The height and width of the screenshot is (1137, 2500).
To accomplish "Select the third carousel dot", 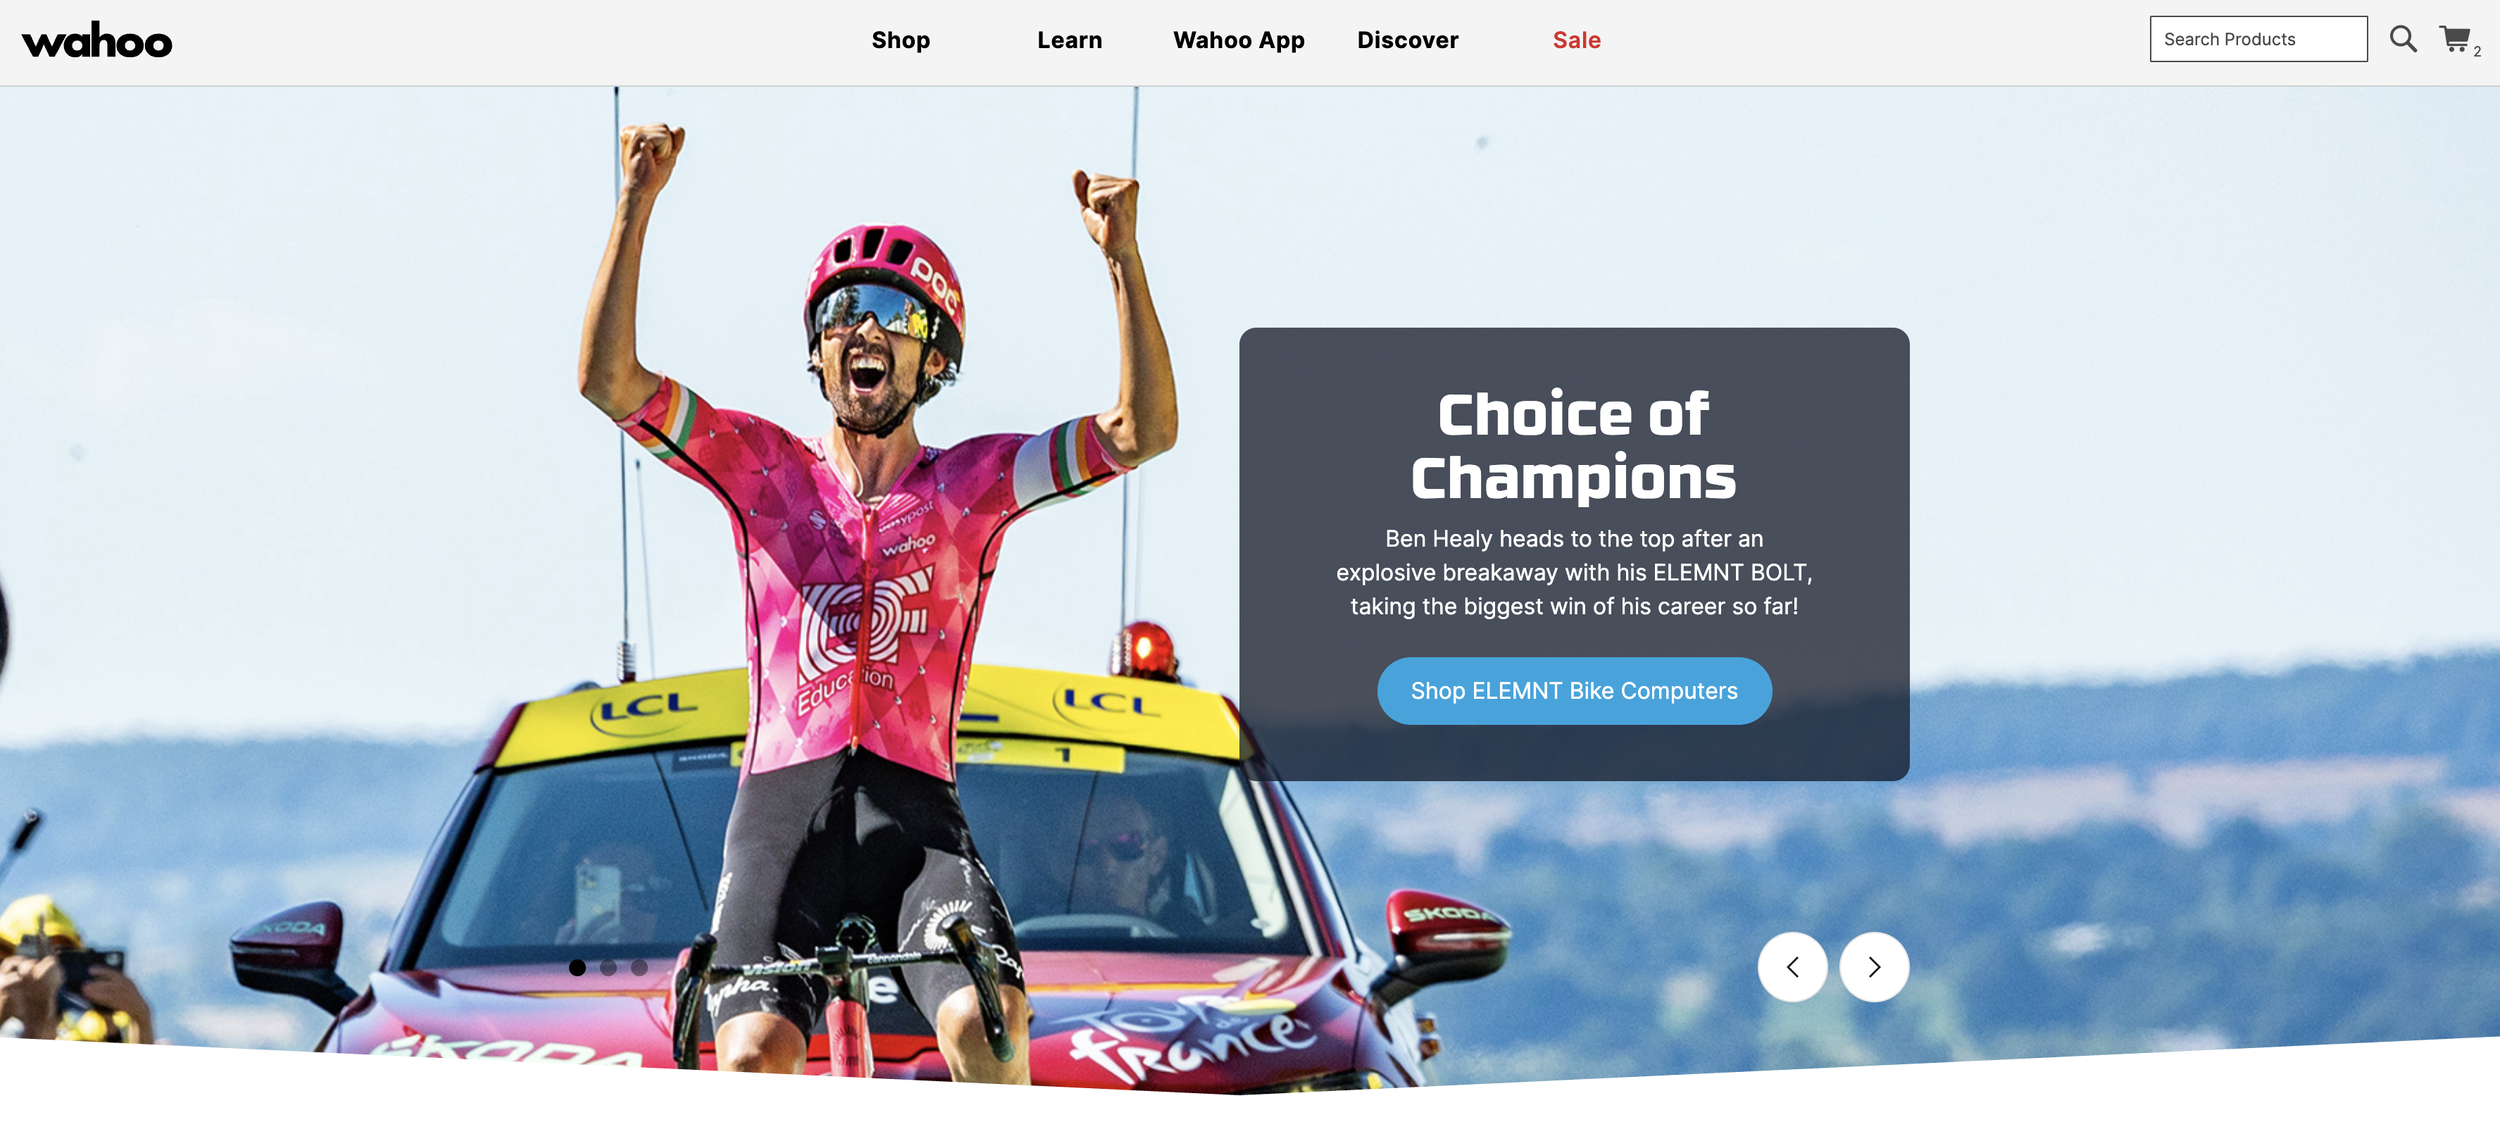I will pos(639,968).
